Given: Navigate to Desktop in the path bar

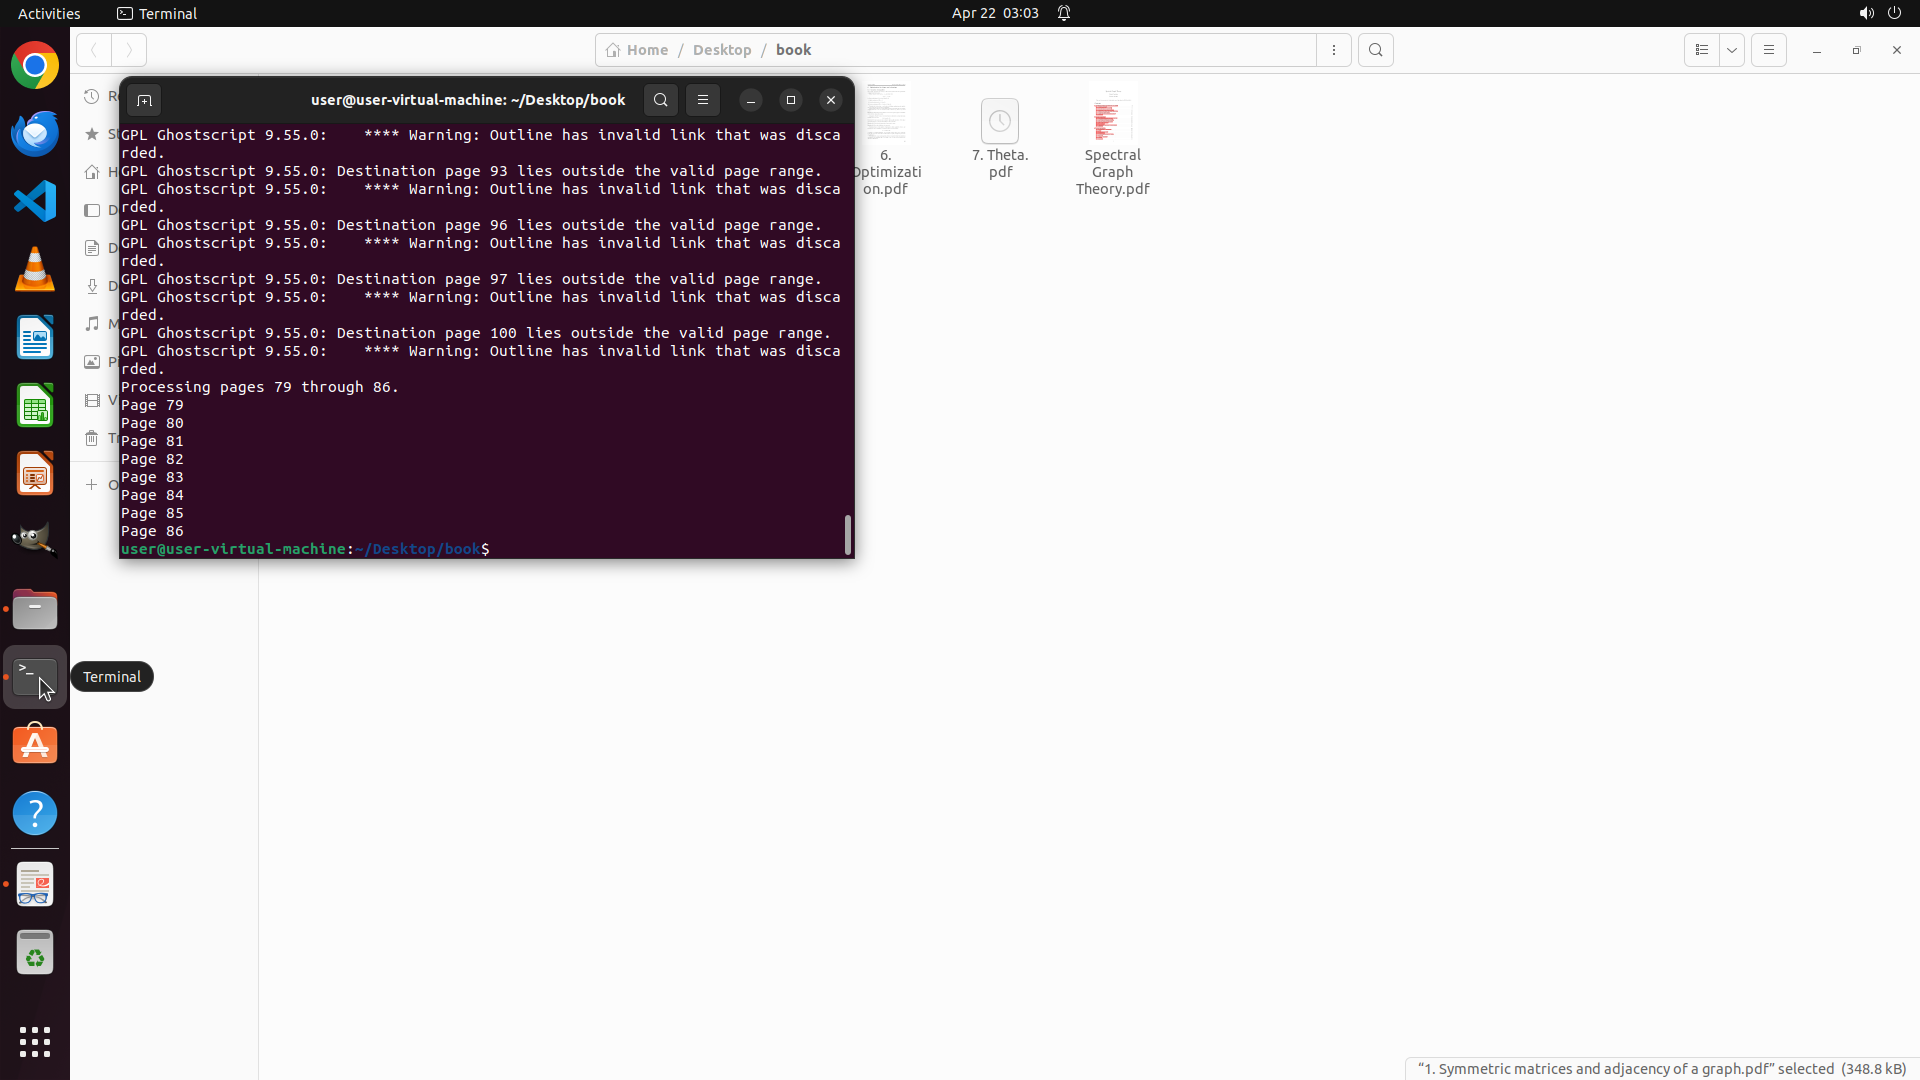Looking at the screenshot, I should click(721, 50).
